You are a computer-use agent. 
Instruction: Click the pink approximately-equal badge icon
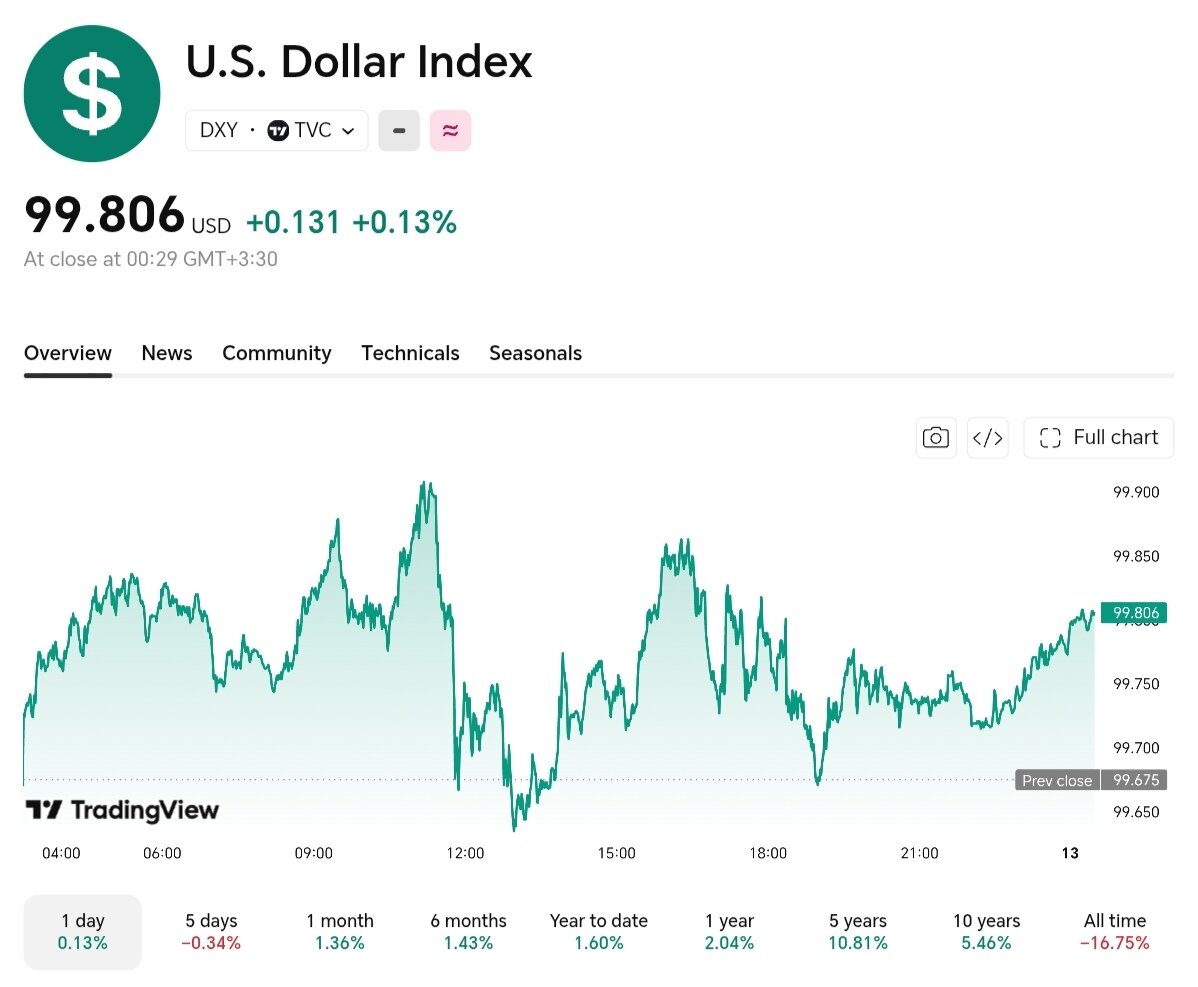[x=450, y=131]
